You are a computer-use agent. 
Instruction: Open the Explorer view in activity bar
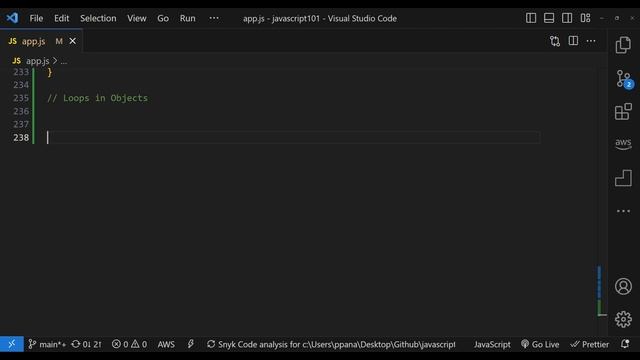tap(623, 45)
